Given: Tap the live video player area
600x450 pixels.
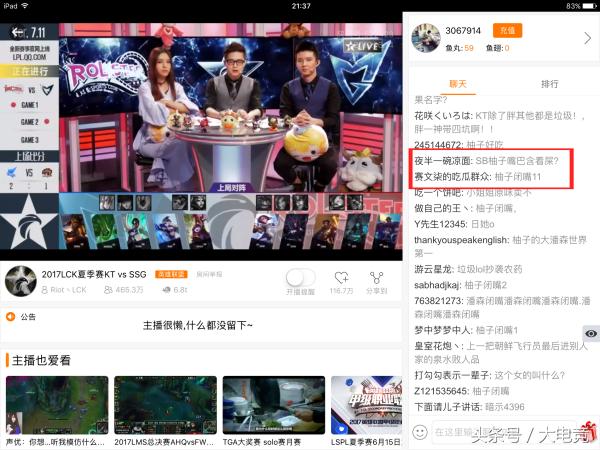Looking at the screenshot, I should click(x=201, y=136).
